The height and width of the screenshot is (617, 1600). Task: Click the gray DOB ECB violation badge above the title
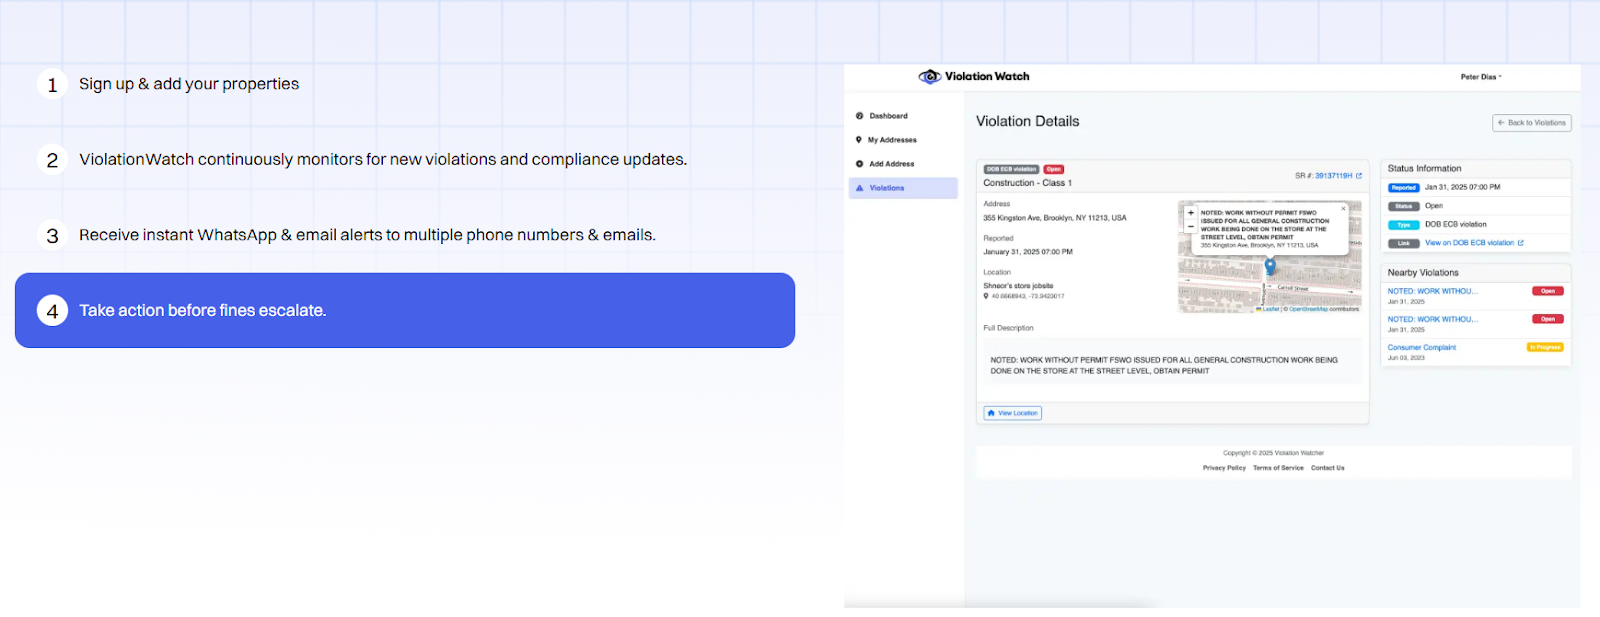(x=1012, y=169)
